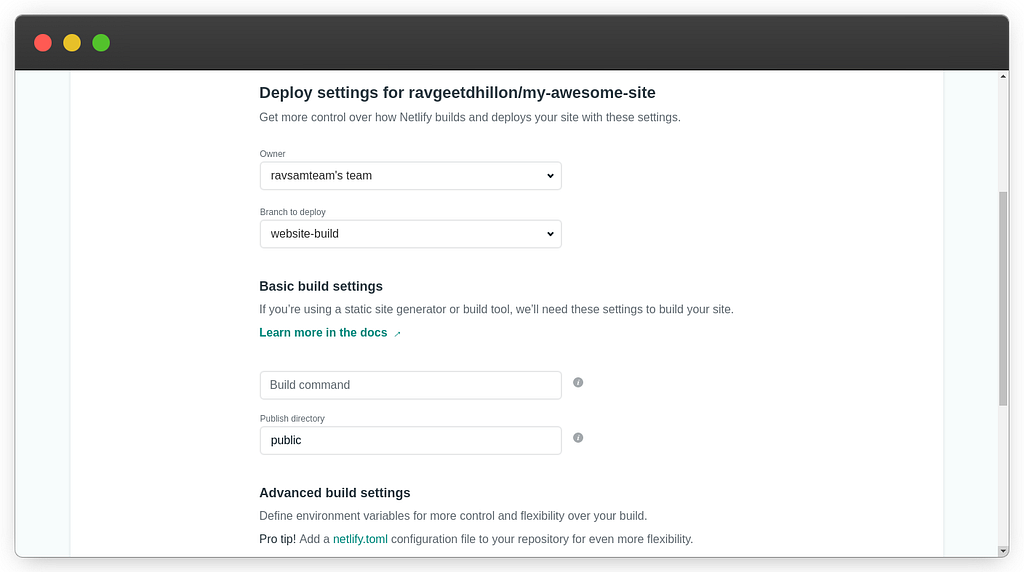The image size is (1024, 572).
Task: Click the vertical scrollbar thumb
Action: pyautogui.click(x=1003, y=298)
